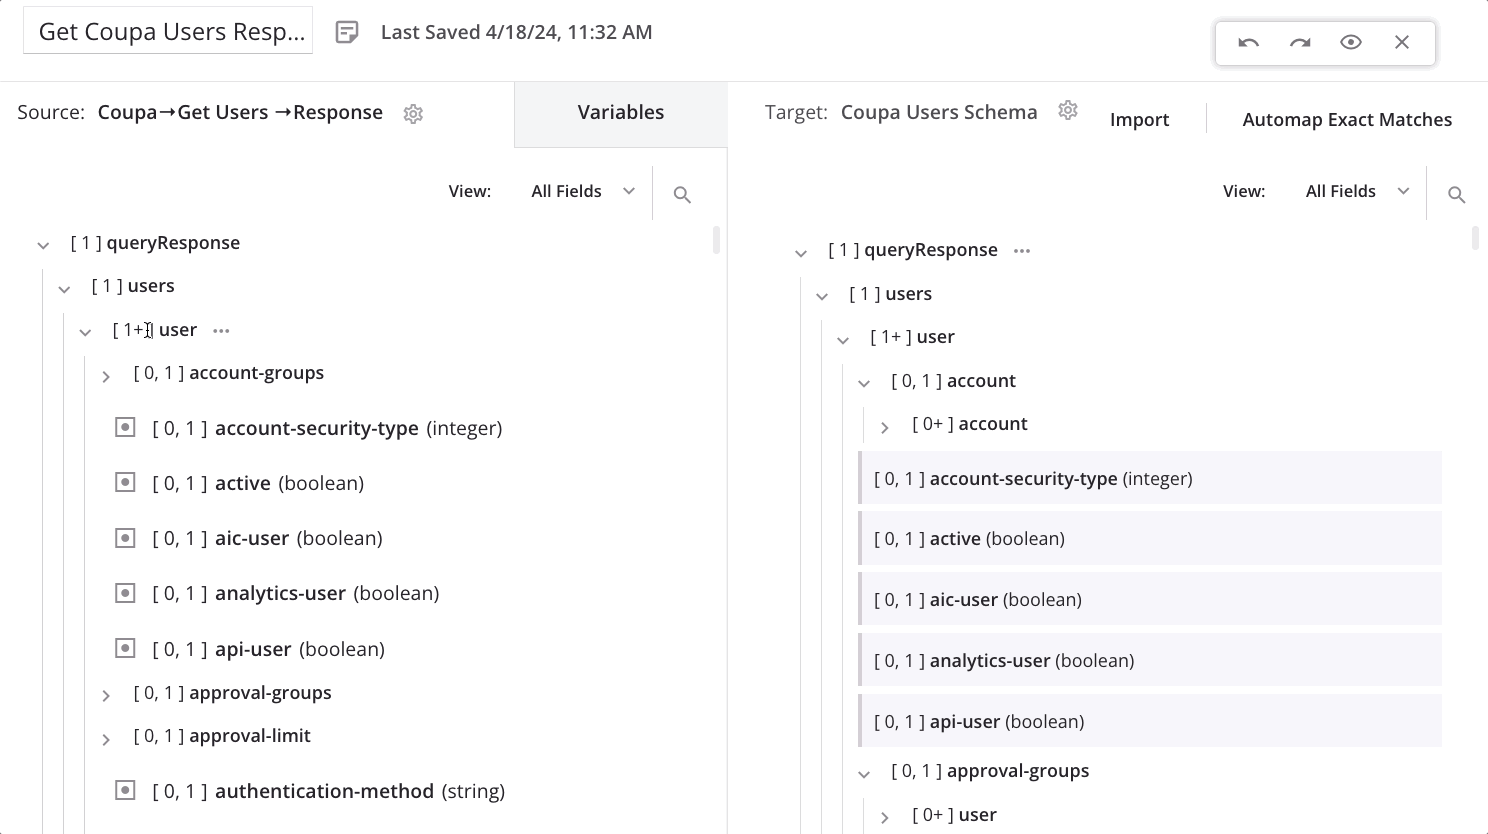This screenshot has width=1488, height=834.
Task: Click the source active boolean field icon
Action: (125, 483)
